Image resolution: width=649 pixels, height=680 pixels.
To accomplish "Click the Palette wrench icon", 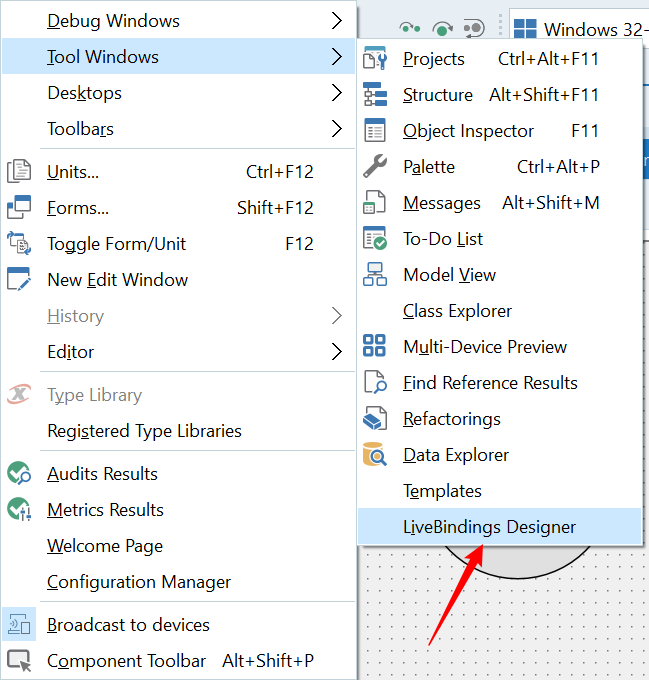I will click(x=375, y=167).
